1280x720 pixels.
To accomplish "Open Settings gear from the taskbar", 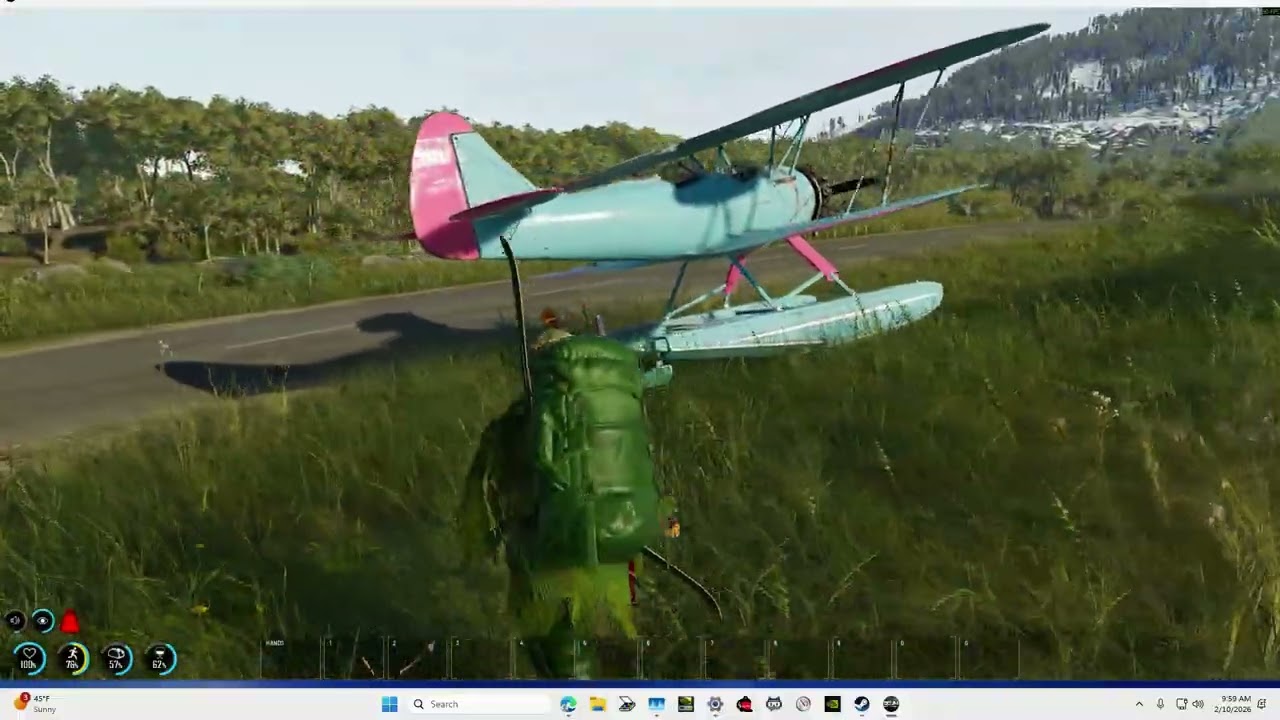I will point(715,704).
